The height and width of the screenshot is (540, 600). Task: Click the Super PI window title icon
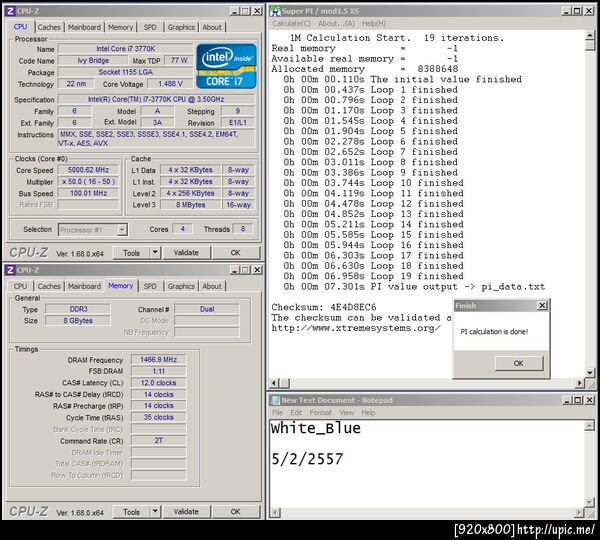pos(275,11)
